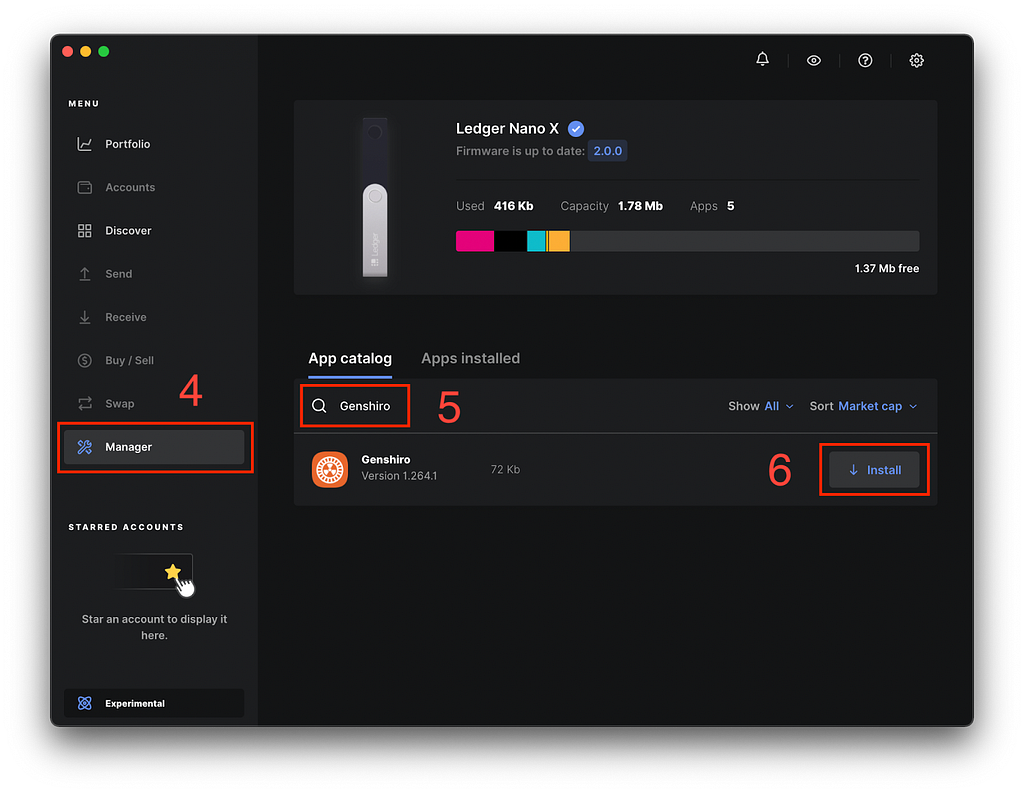Screen dimensions: 1024x793
Task: Select Receive in the sidebar
Action: click(x=153, y=317)
